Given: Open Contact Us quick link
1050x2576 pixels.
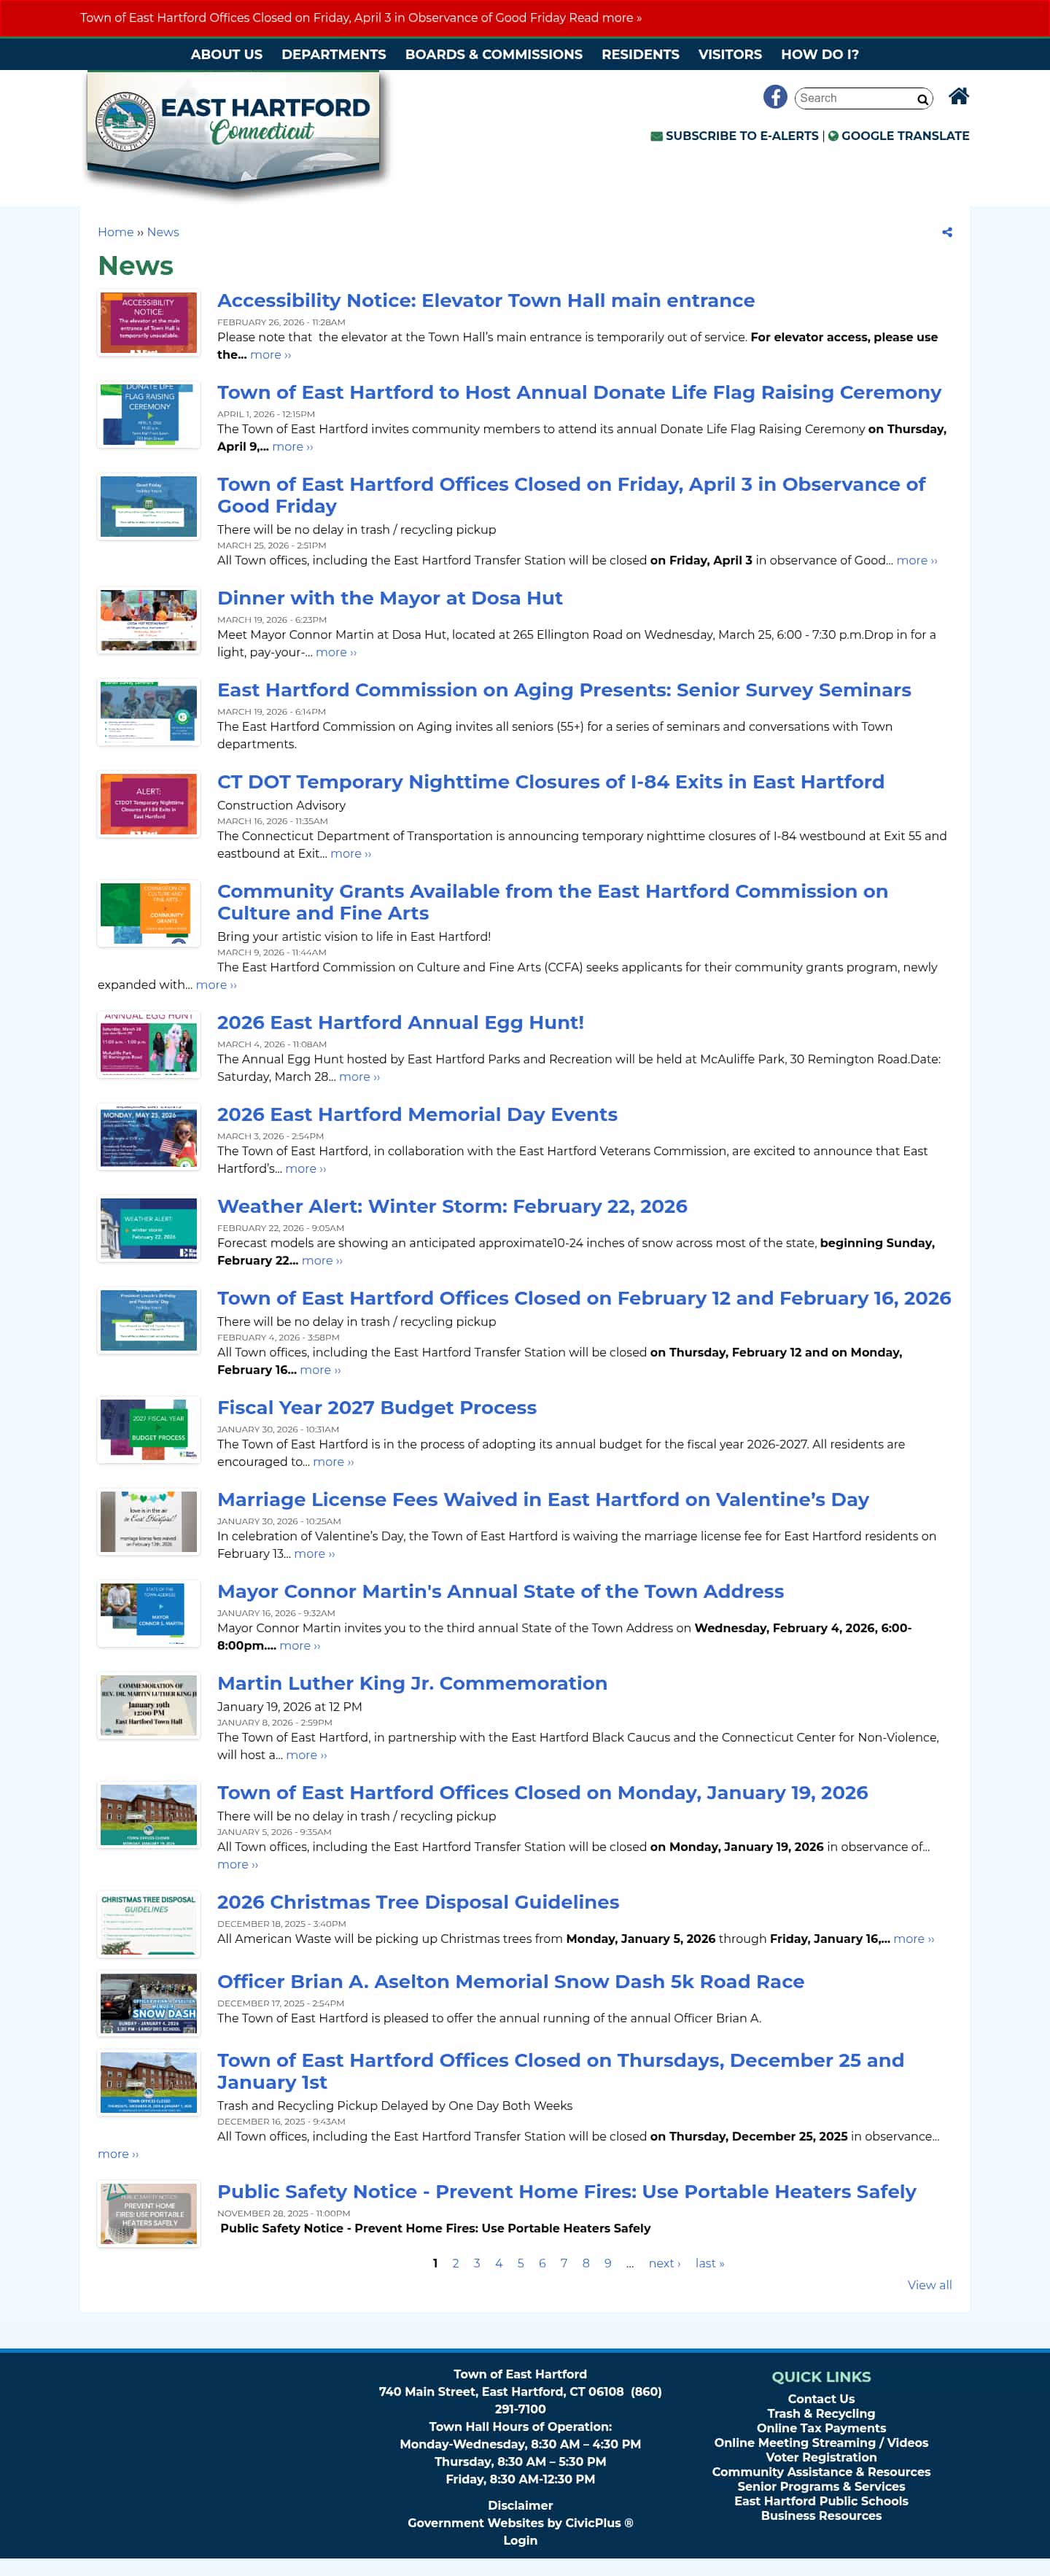Looking at the screenshot, I should click(x=821, y=2399).
